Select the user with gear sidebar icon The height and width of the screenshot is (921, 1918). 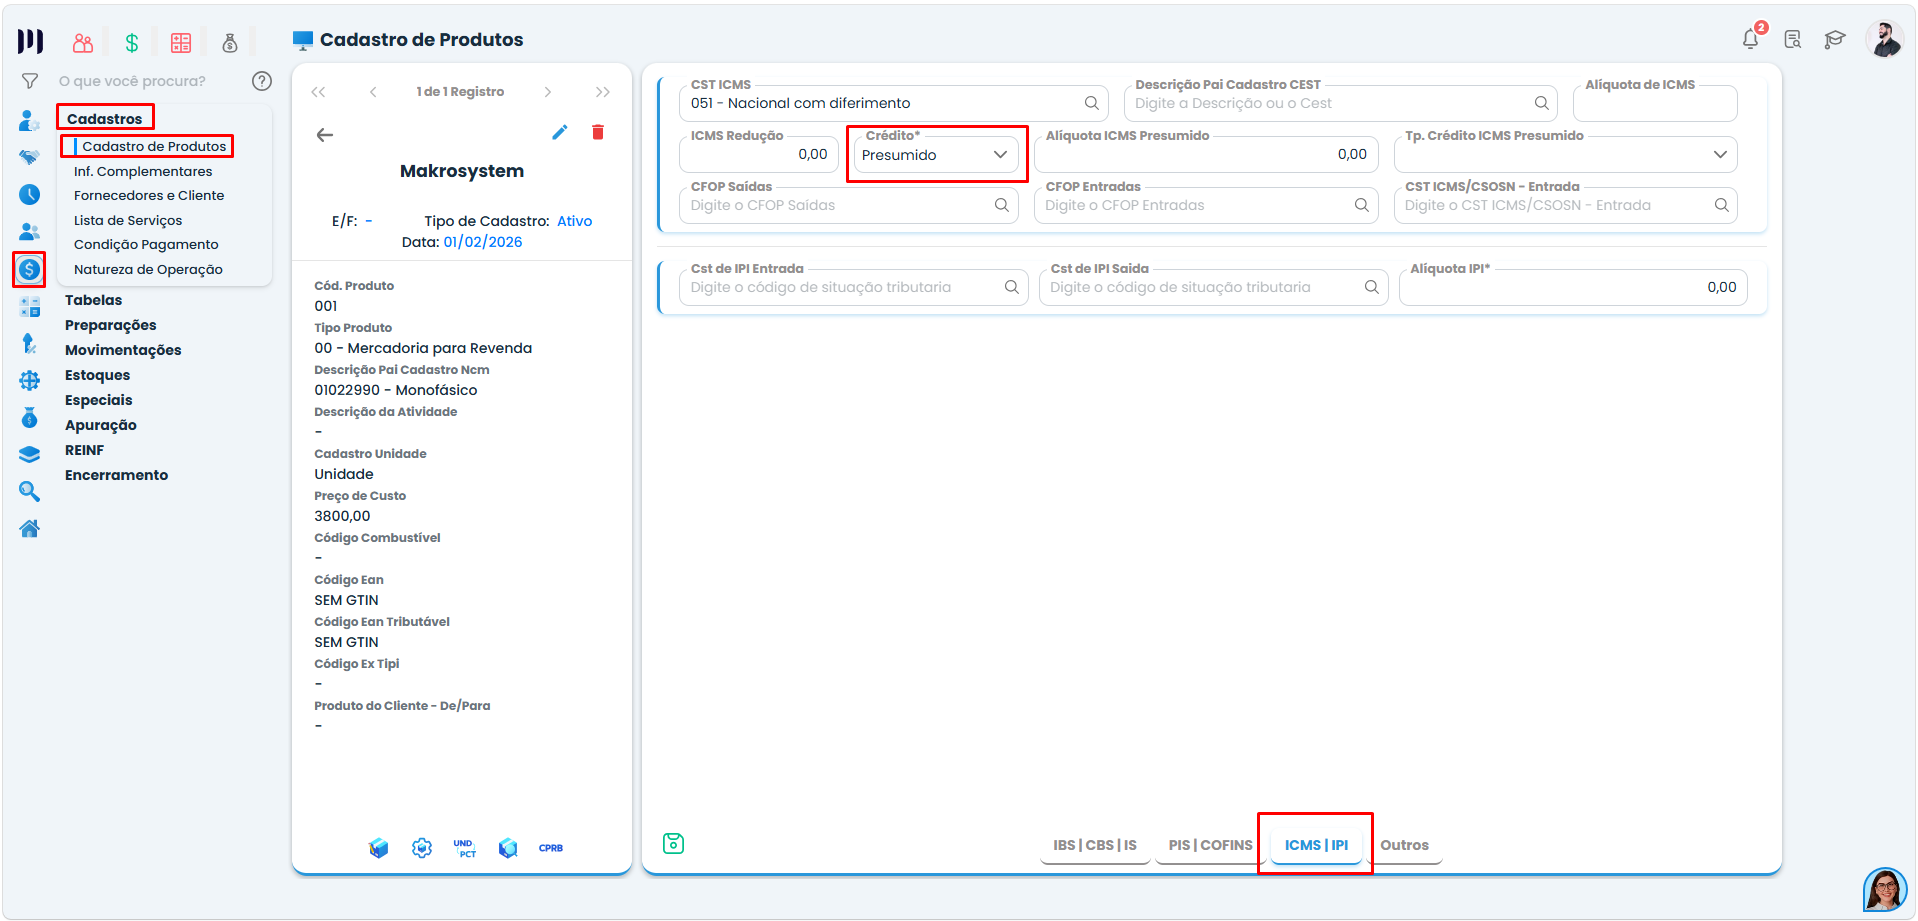coord(30,121)
